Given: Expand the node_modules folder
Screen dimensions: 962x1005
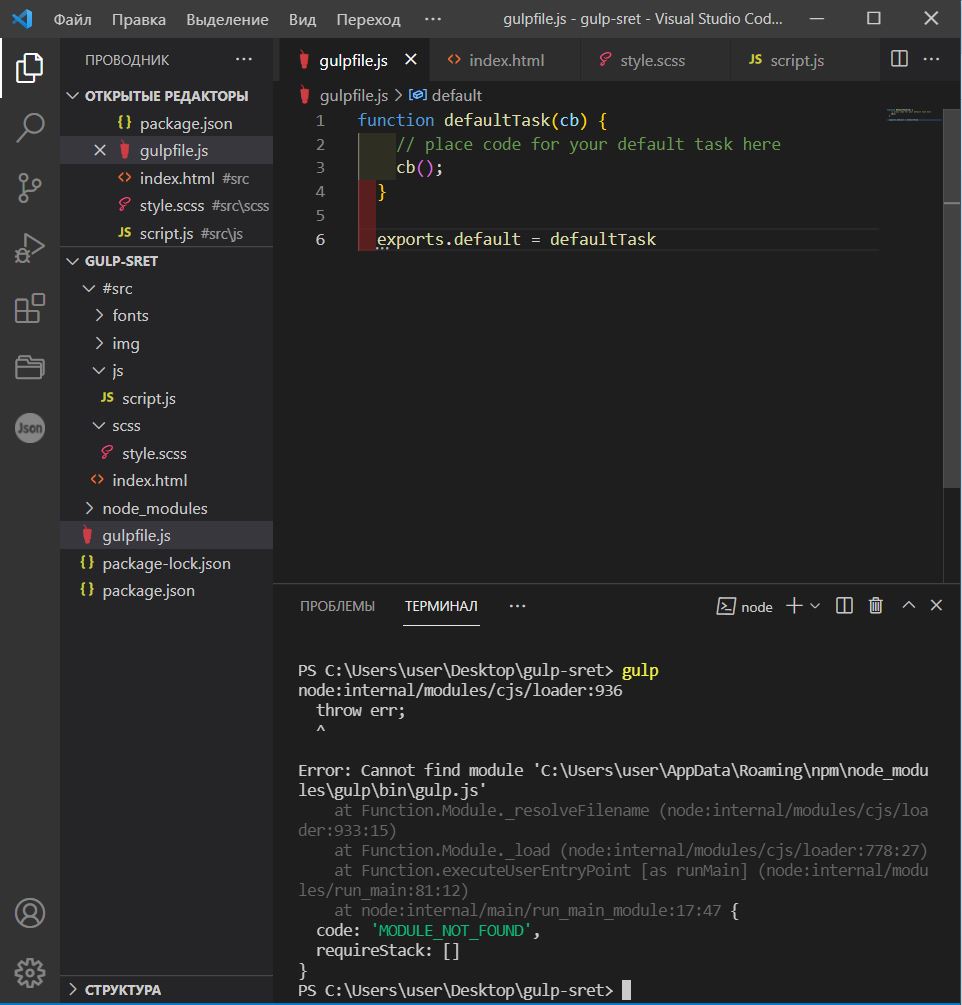Looking at the screenshot, I should click(167, 508).
